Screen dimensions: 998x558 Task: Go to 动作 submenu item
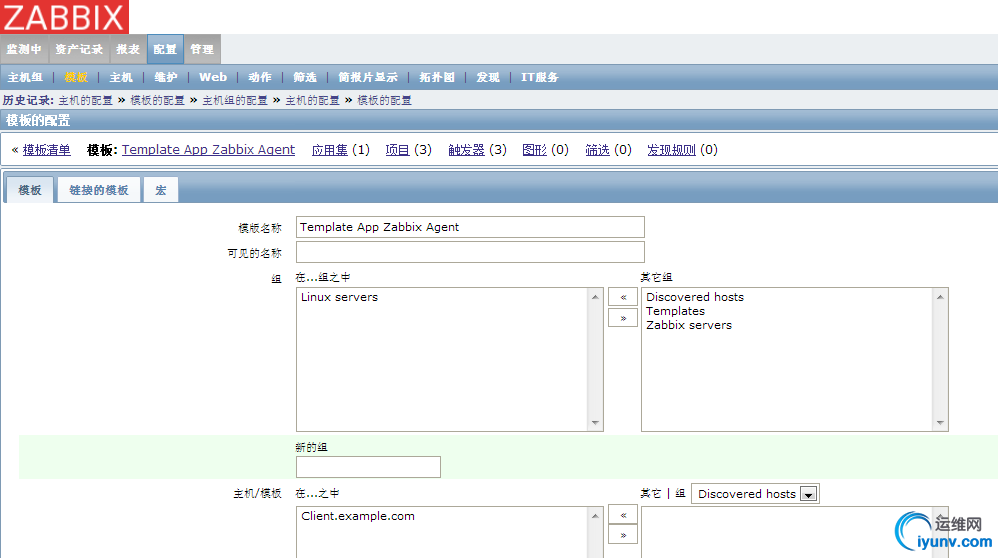click(x=260, y=77)
